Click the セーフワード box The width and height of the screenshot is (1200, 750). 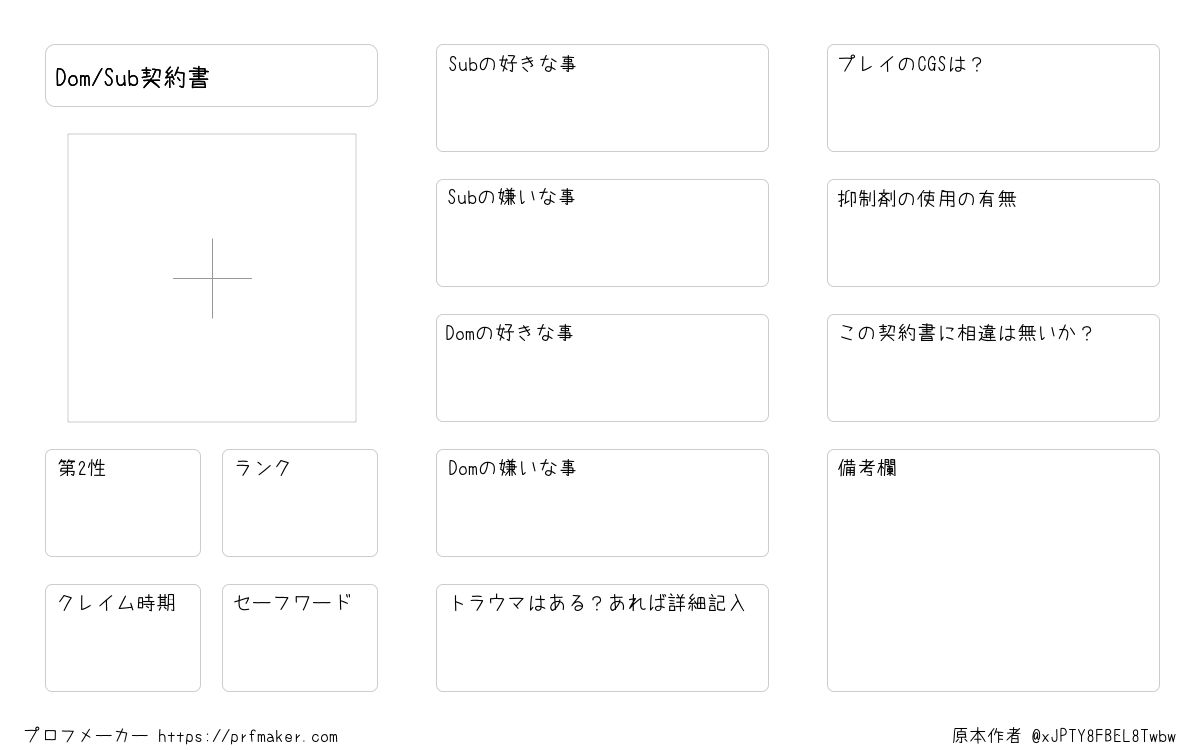[x=300, y=638]
